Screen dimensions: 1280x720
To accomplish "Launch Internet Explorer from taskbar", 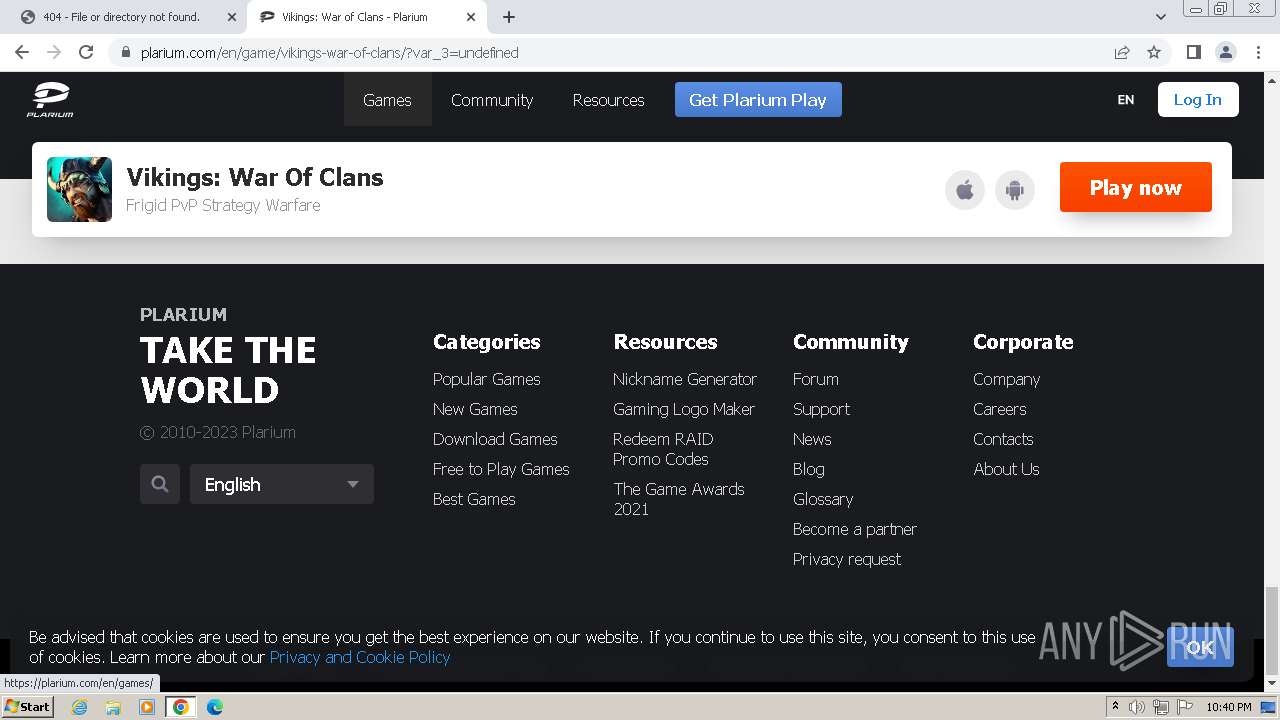I will pos(79,707).
